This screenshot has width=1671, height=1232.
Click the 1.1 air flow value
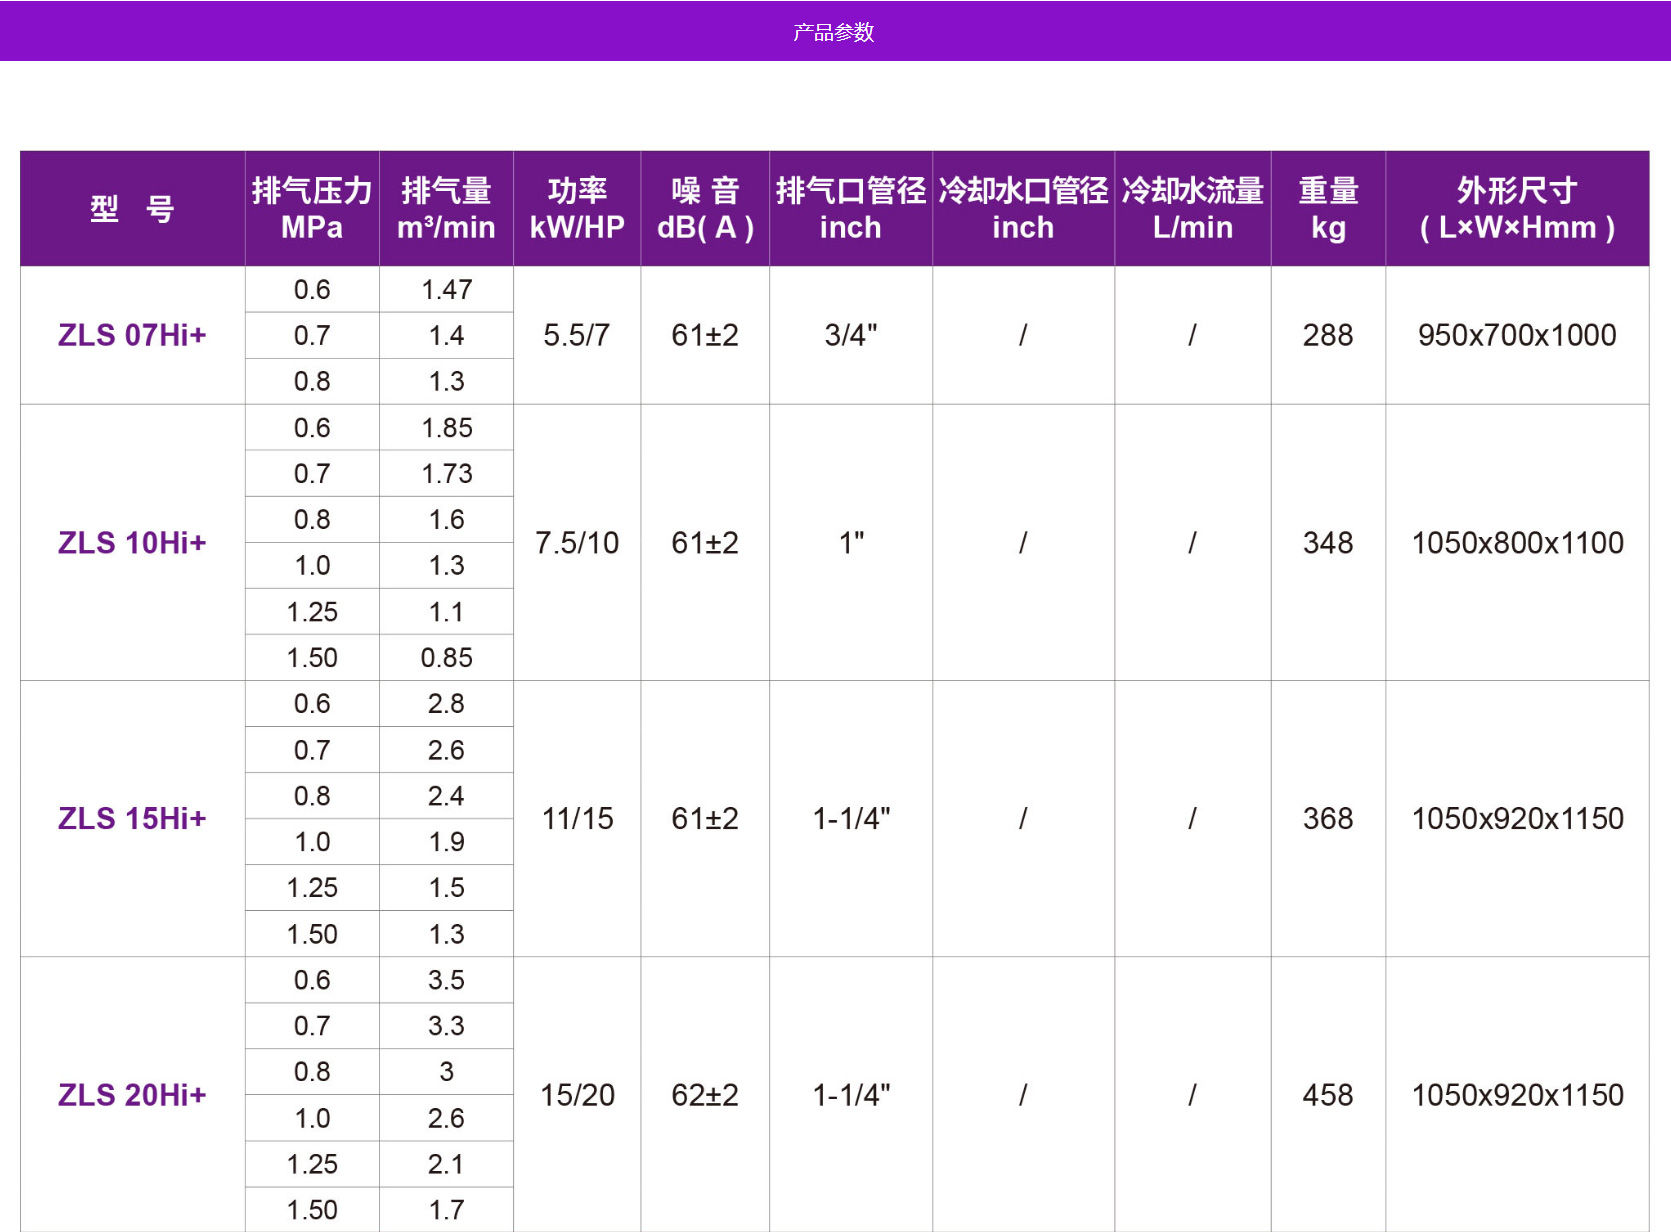[x=446, y=612]
